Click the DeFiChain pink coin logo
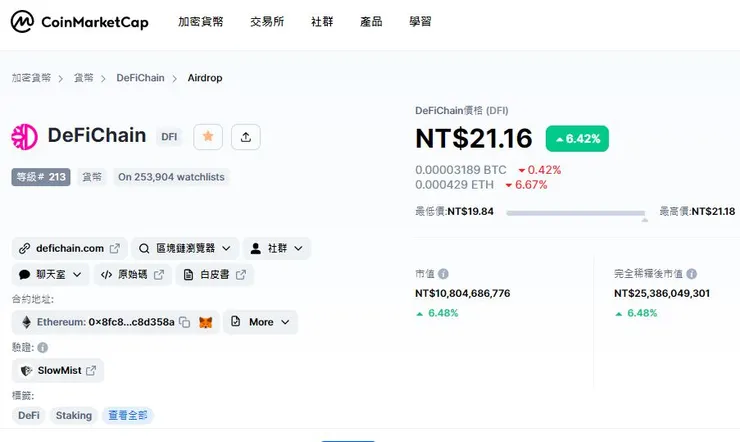This screenshot has width=740, height=442. [x=25, y=137]
